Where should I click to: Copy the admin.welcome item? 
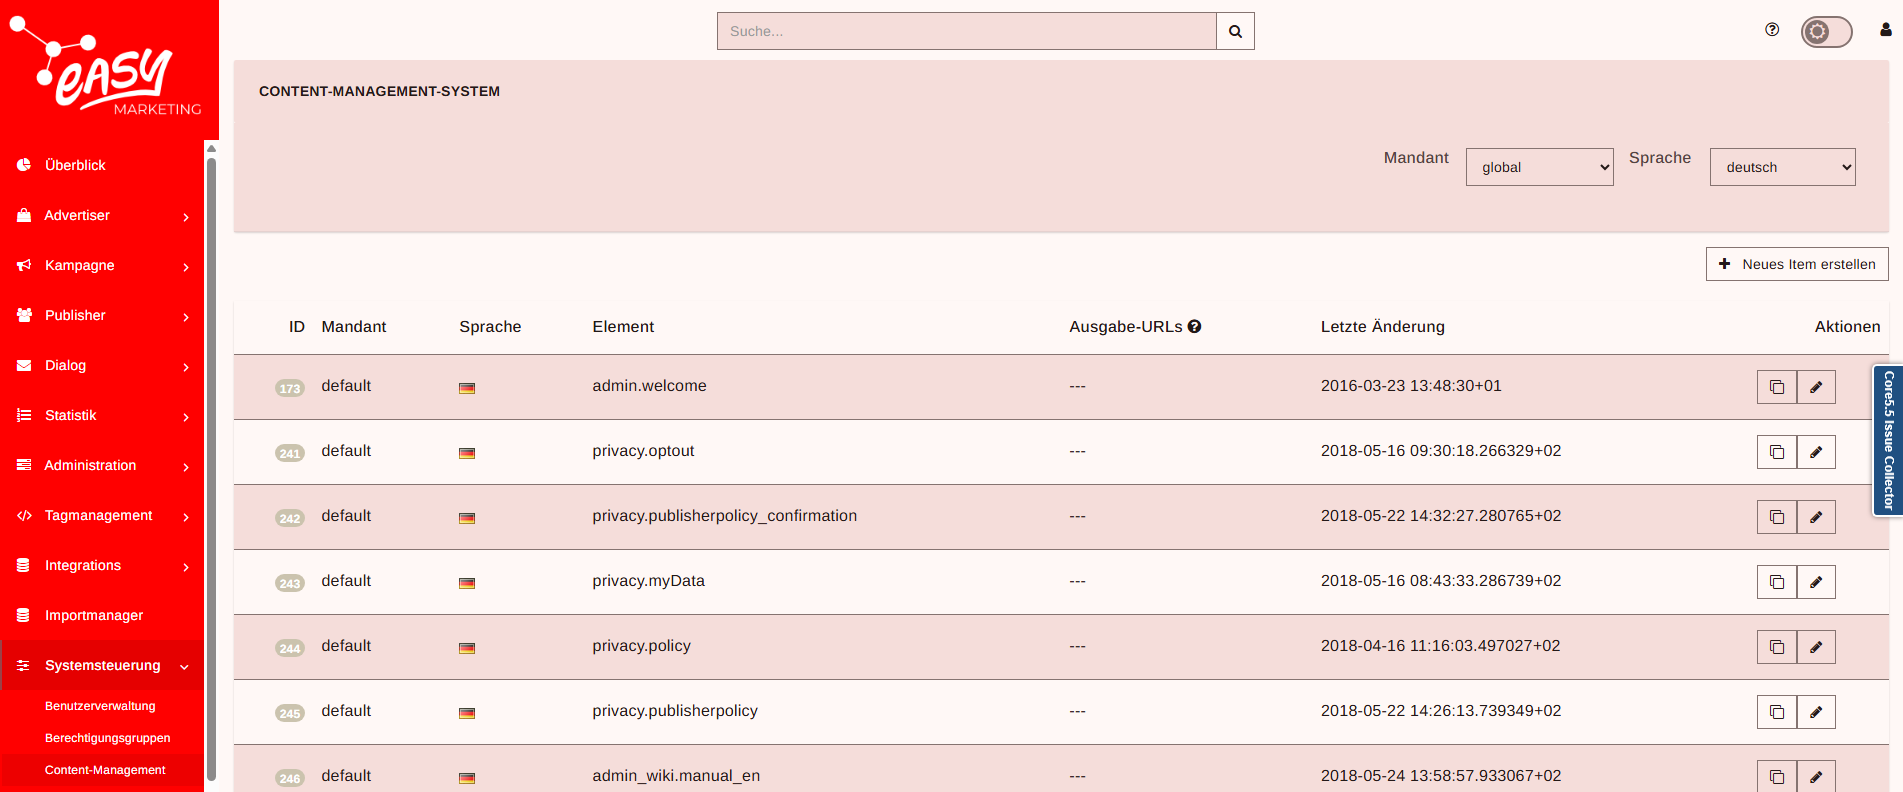[1776, 387]
